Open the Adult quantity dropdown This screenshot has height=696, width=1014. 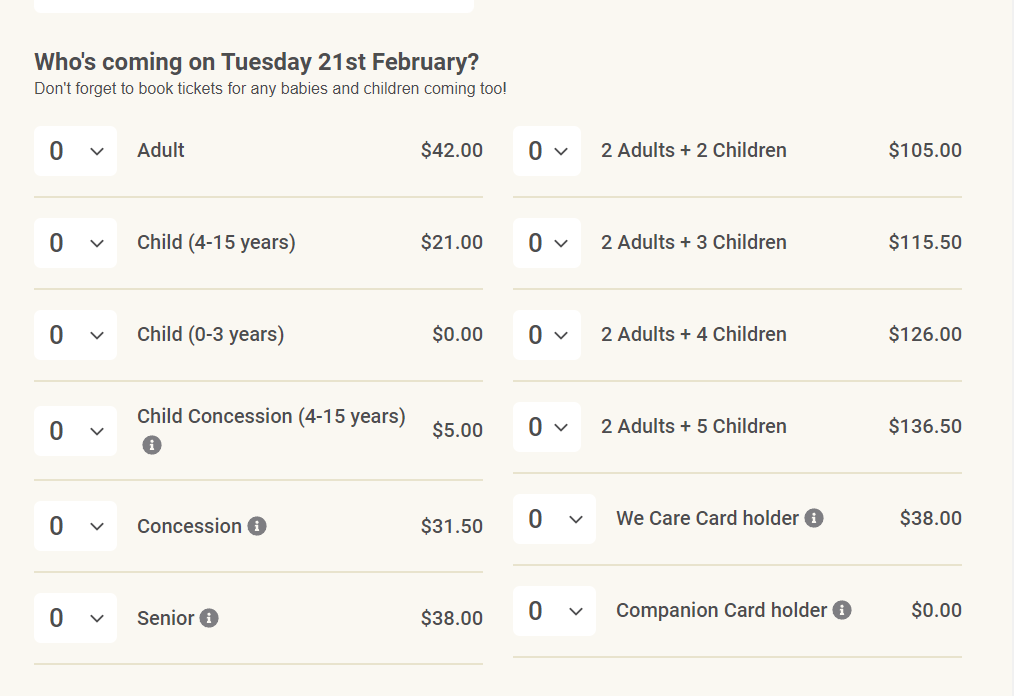point(75,151)
